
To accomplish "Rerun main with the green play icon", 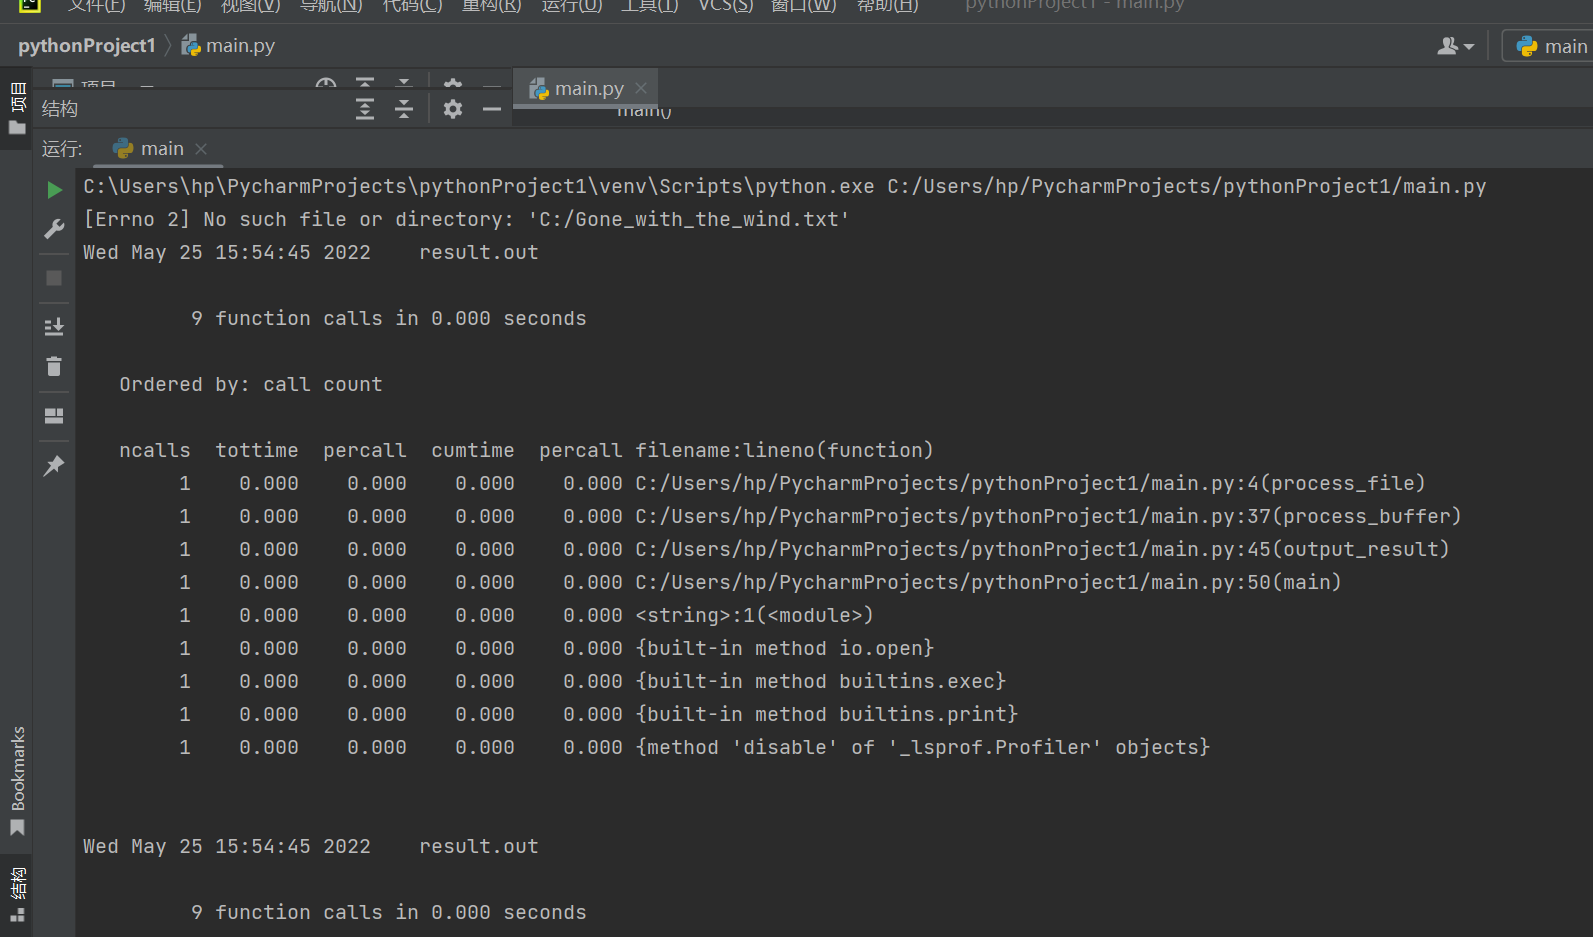I will click(54, 190).
